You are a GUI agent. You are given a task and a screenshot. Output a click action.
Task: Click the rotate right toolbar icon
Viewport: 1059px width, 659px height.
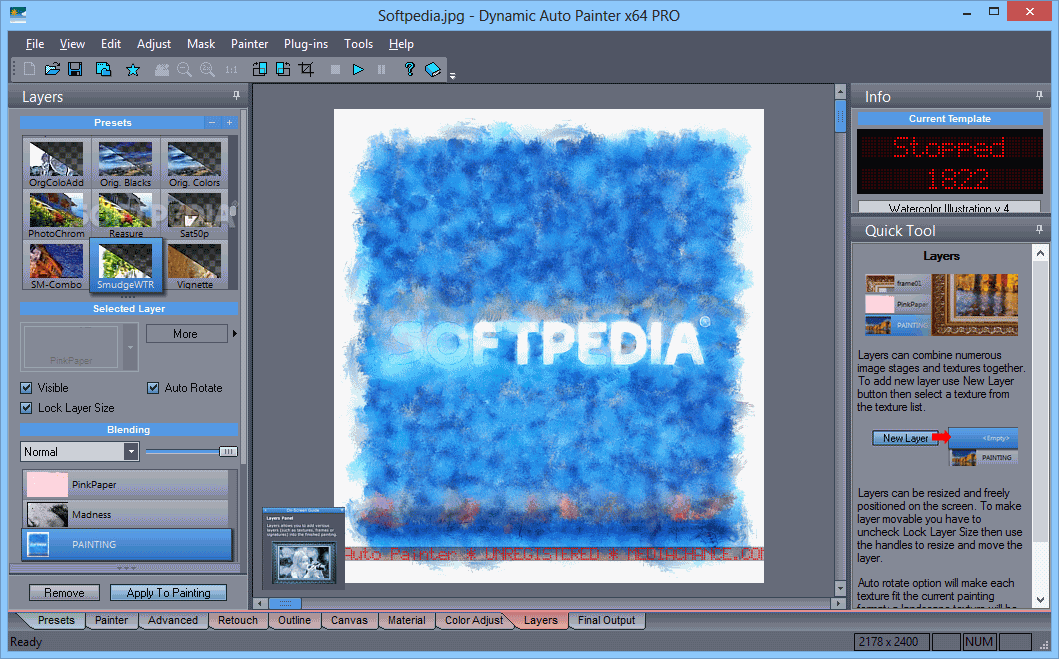click(283, 69)
